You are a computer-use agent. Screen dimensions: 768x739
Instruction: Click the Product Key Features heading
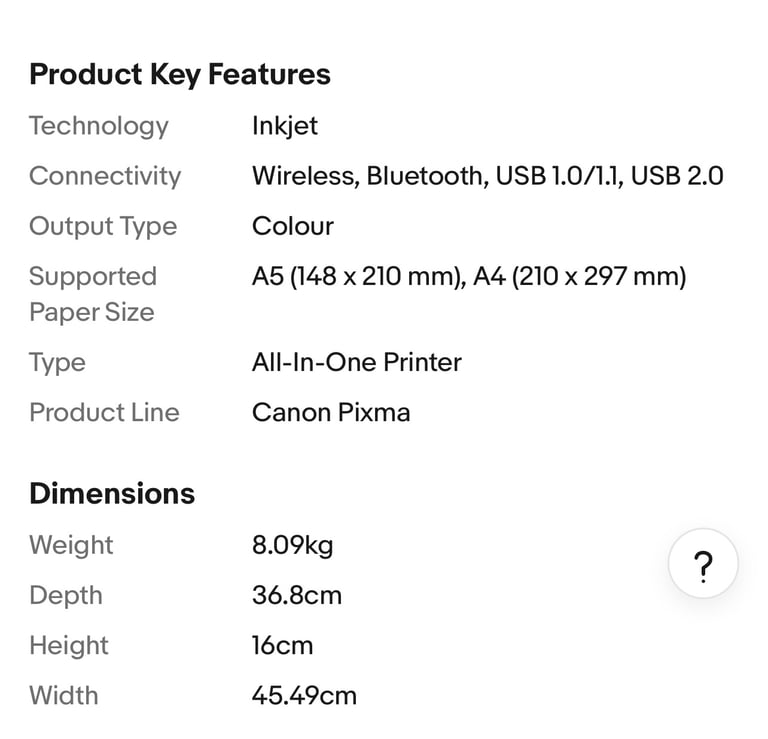point(180,74)
